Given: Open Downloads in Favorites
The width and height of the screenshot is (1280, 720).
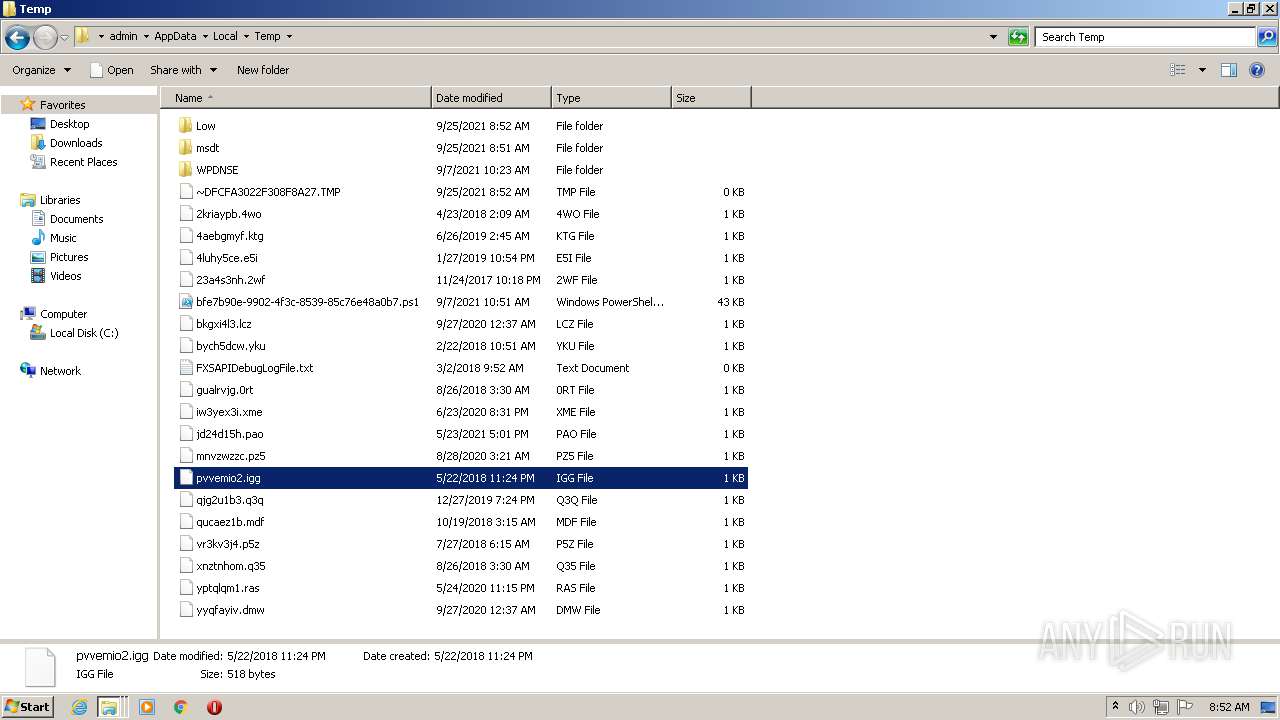Looking at the screenshot, I should coord(76,143).
